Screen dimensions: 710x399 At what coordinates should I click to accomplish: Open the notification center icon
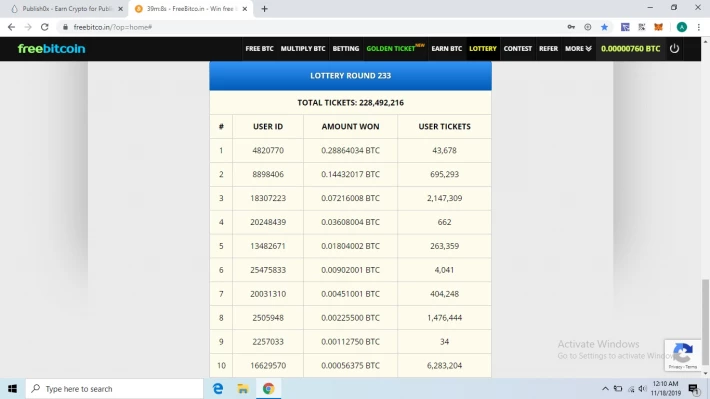(693, 389)
